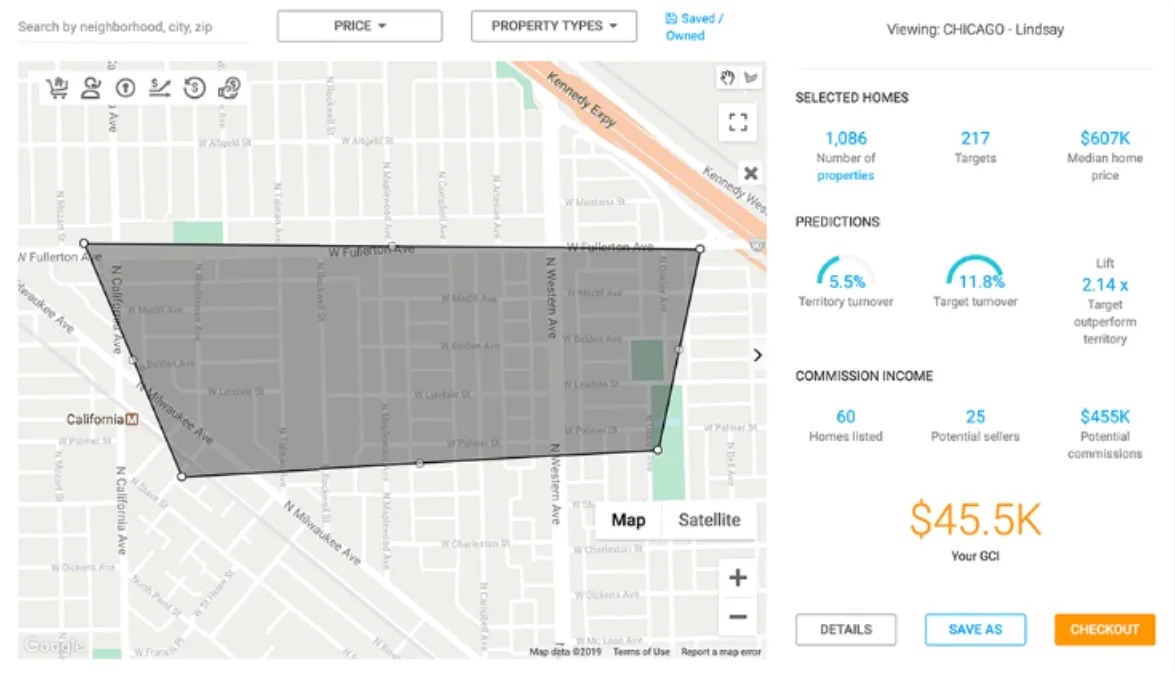Switch to Satellite view
The image size is (1175, 675).
pyautogui.click(x=708, y=520)
